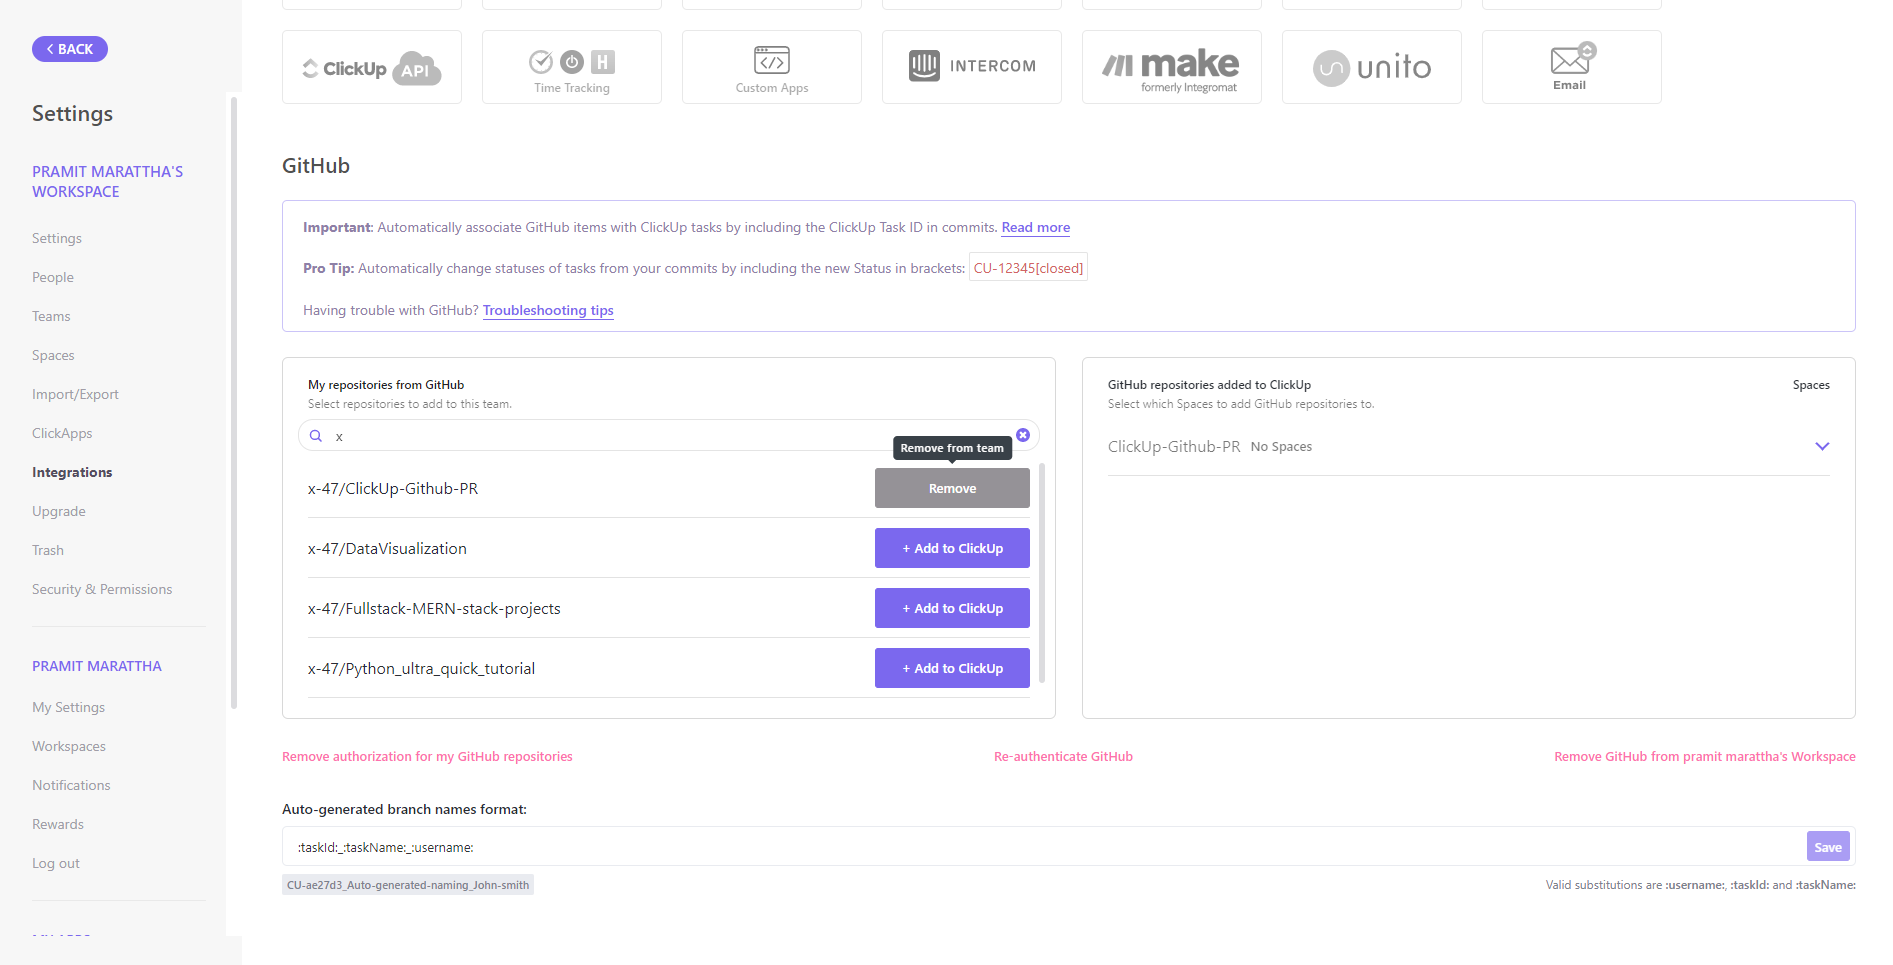This screenshot has width=1893, height=965.
Task: Focus the branch names format input field
Action: 1040,847
